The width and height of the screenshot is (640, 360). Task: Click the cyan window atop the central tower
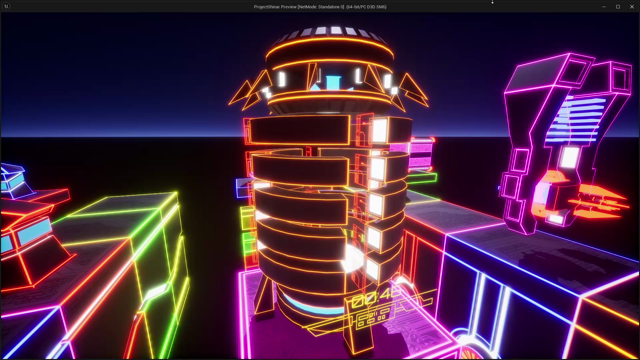pyautogui.click(x=333, y=82)
